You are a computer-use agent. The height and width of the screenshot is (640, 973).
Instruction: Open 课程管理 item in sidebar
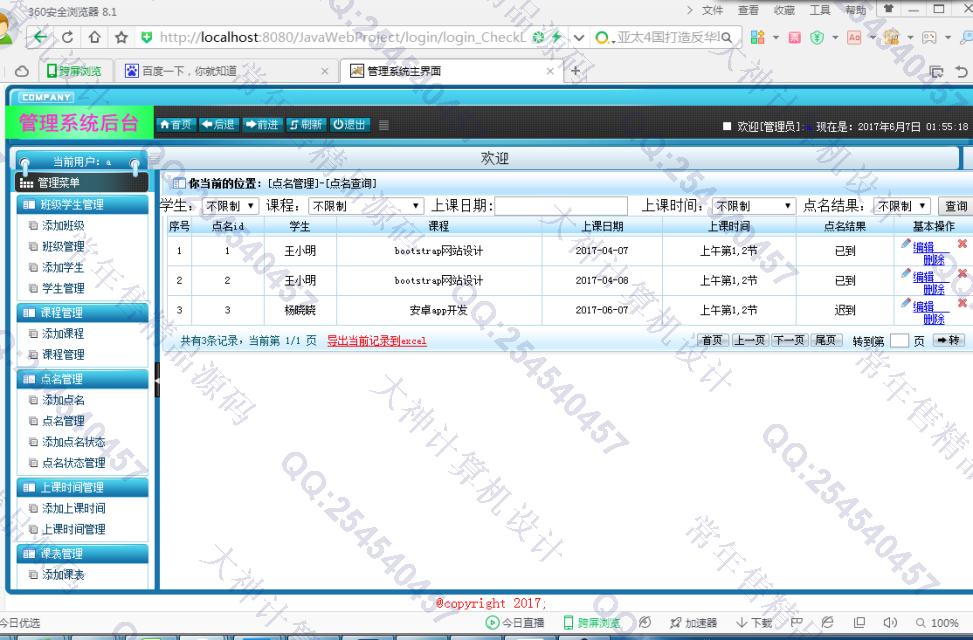(63, 354)
